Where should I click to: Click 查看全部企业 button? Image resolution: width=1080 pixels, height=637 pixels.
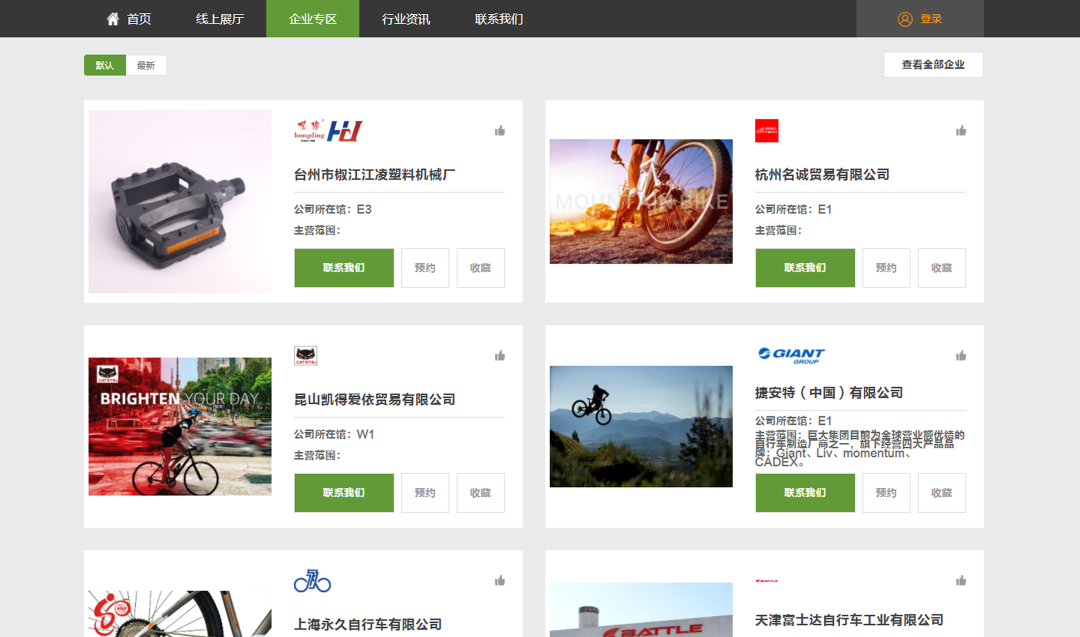coord(933,65)
